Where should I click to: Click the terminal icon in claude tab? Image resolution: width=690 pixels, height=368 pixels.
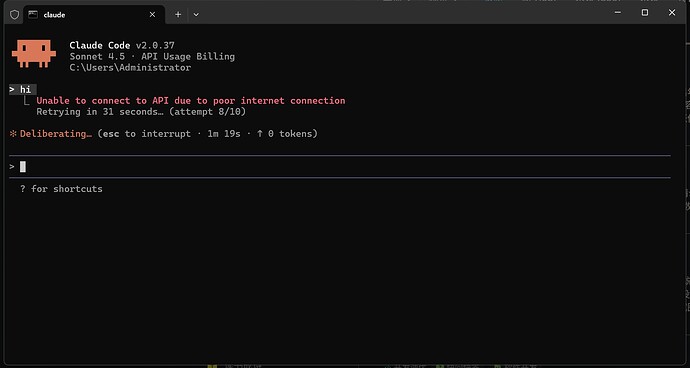33,15
